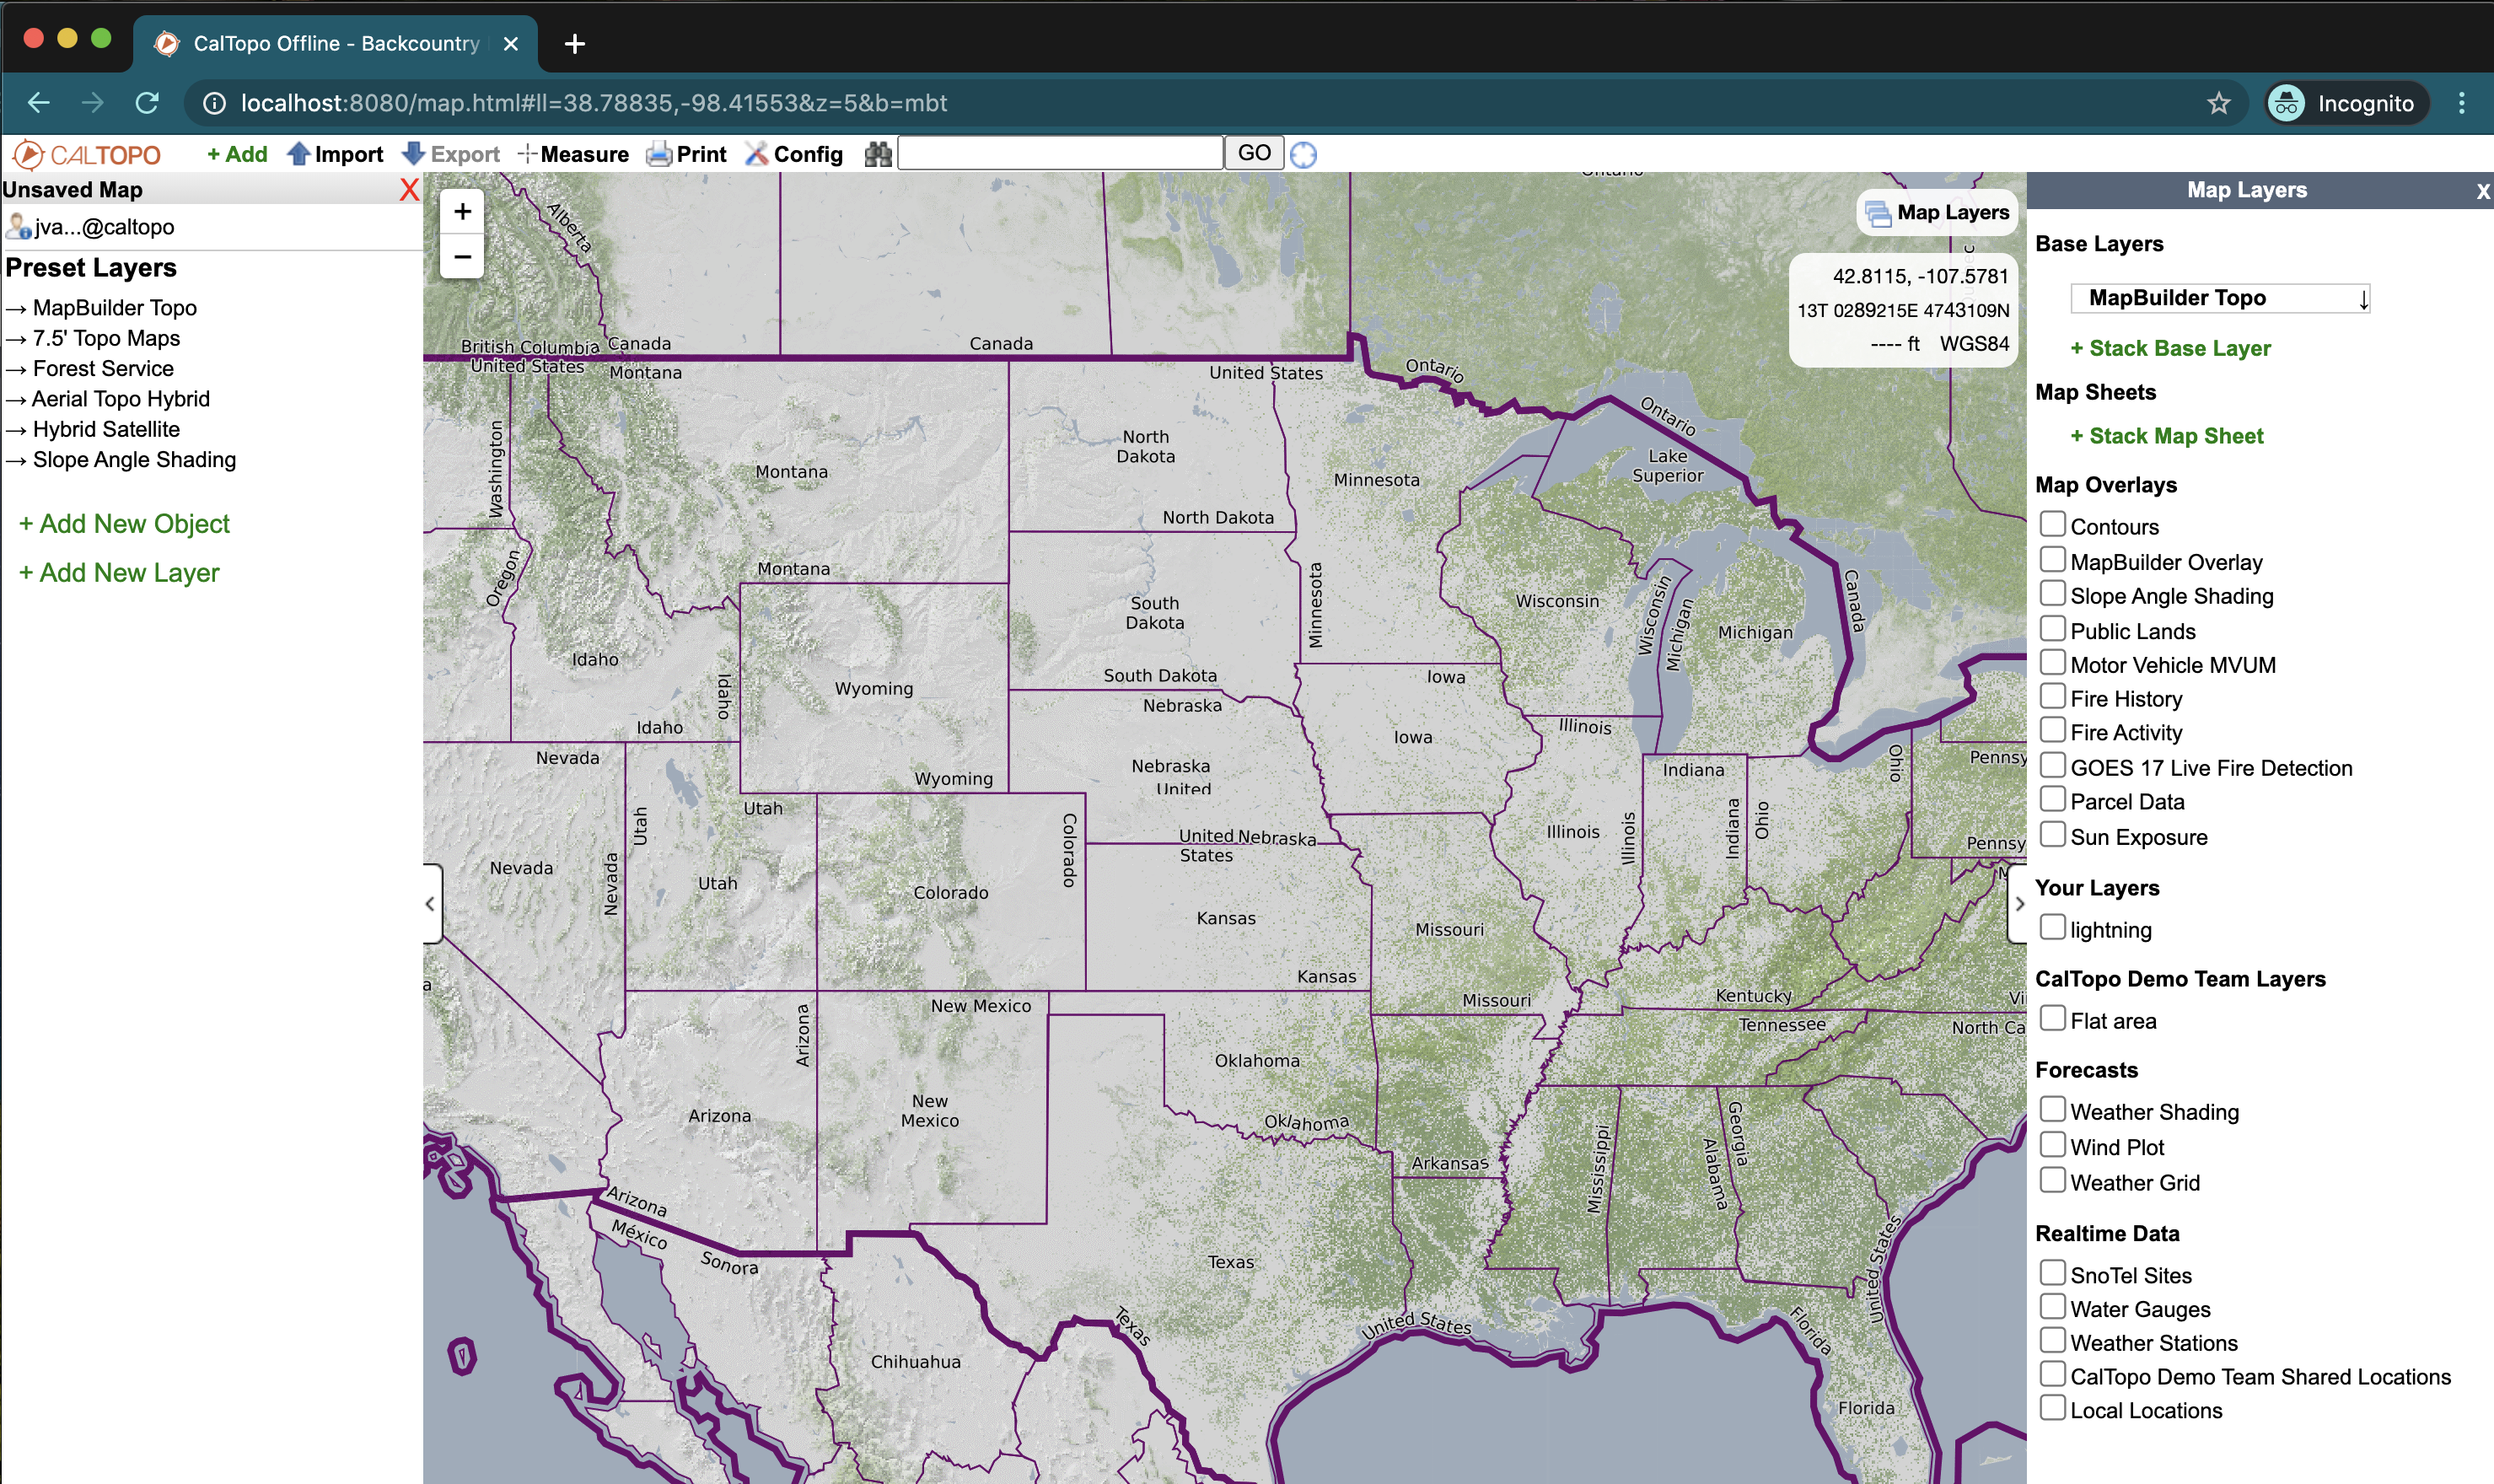
Task: Check the Local Locations option
Action: 2052,1408
